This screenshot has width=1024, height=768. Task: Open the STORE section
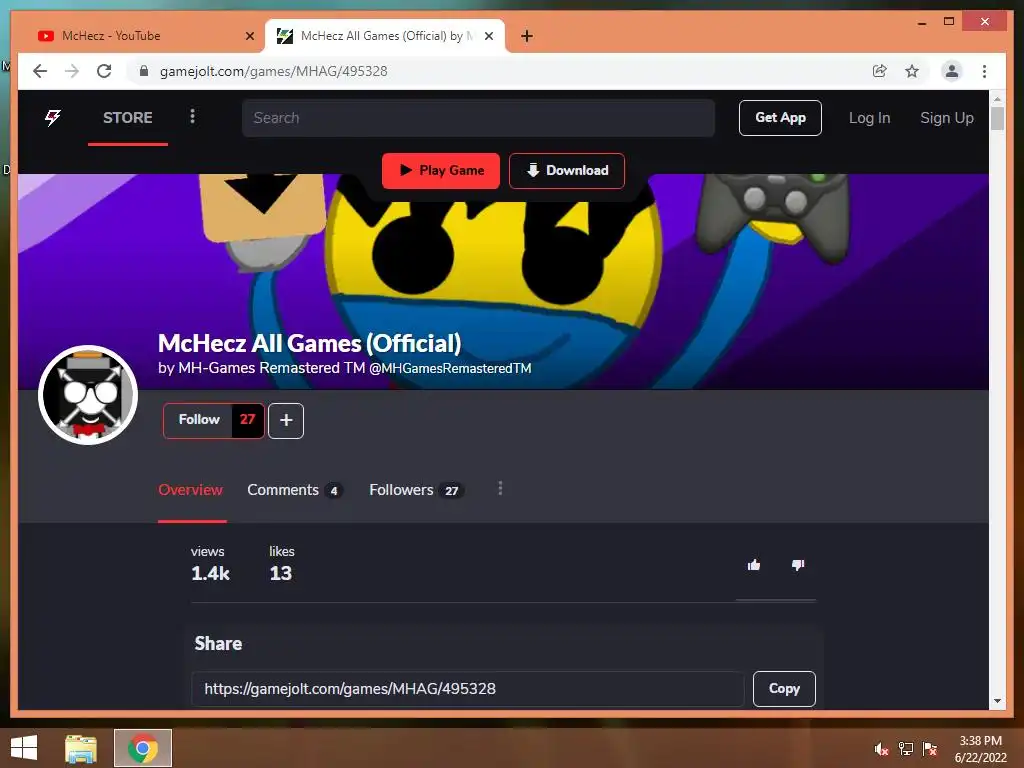[127, 118]
